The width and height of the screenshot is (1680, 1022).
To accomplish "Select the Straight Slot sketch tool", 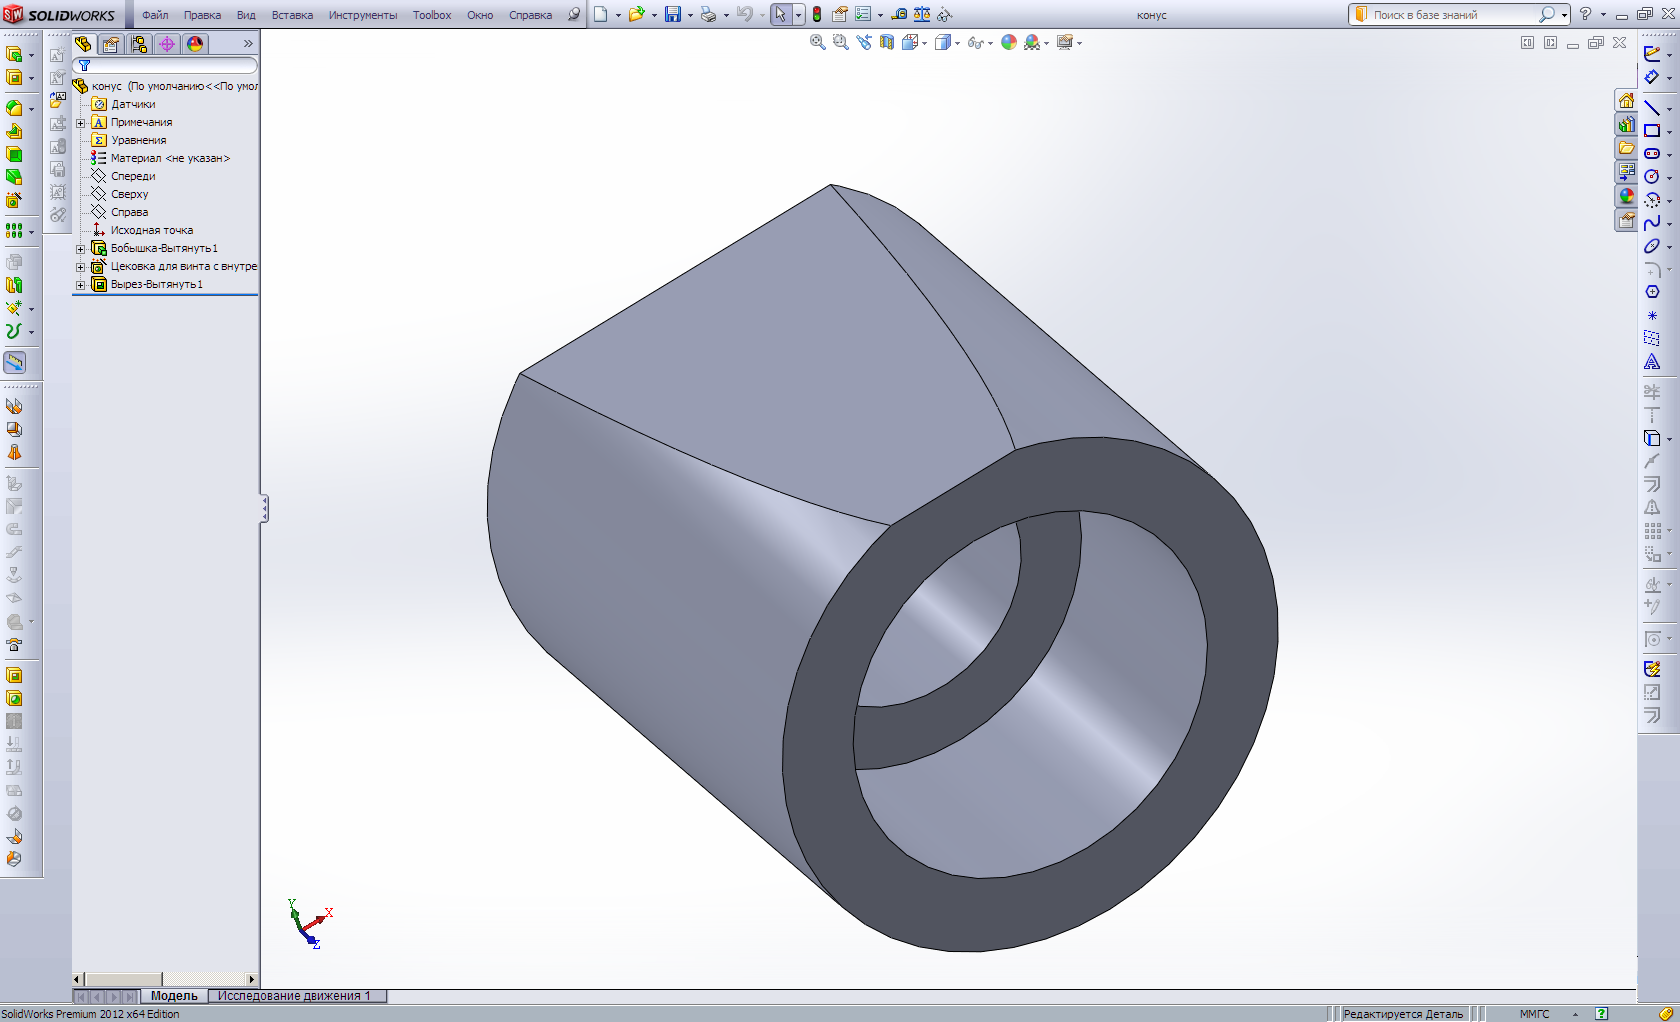I will 1652,154.
